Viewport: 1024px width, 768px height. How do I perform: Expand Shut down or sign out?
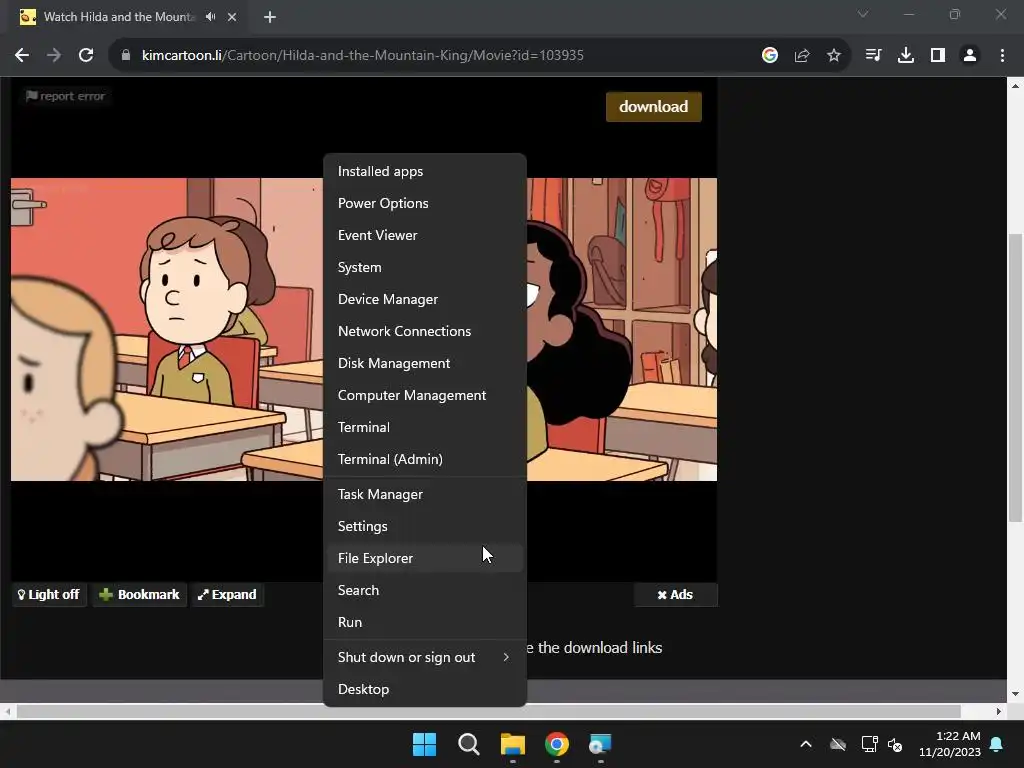coord(425,658)
